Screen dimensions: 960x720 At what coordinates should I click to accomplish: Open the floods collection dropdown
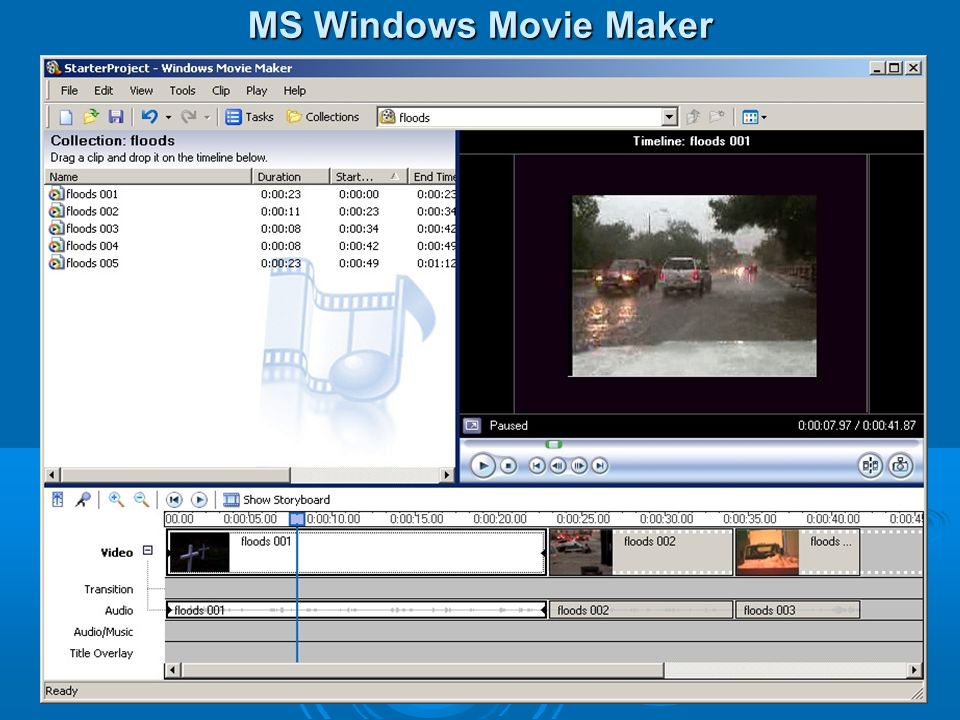pyautogui.click(x=669, y=116)
